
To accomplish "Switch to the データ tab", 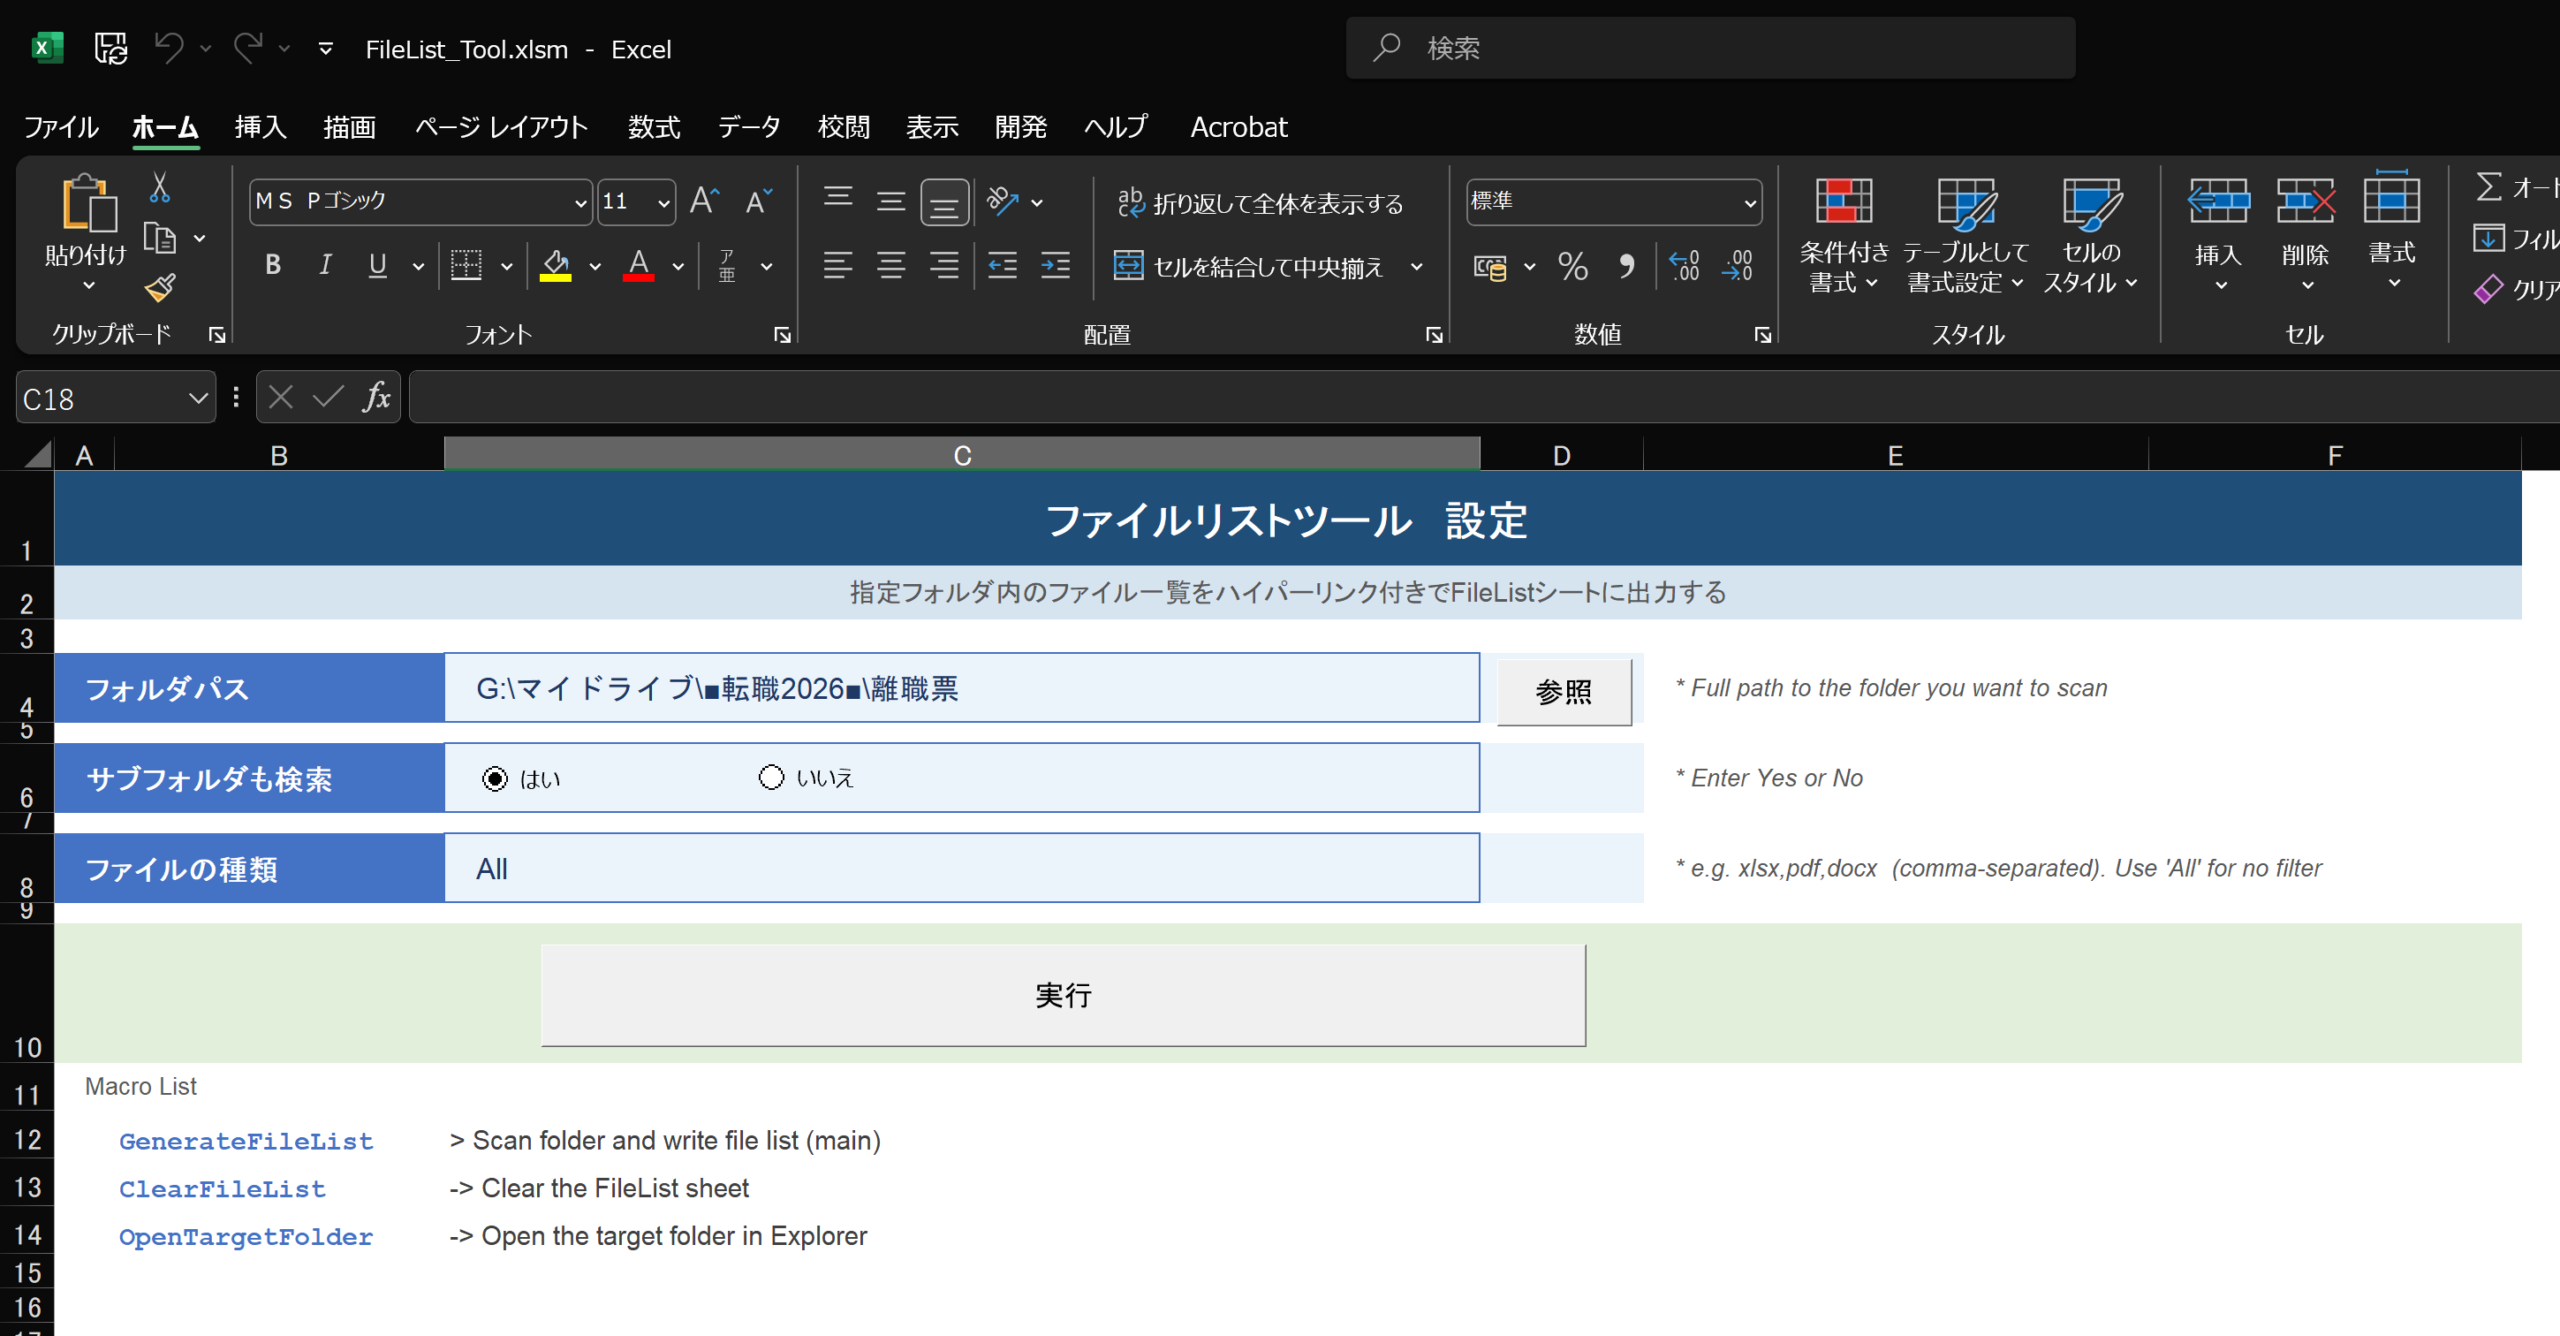I will point(749,127).
